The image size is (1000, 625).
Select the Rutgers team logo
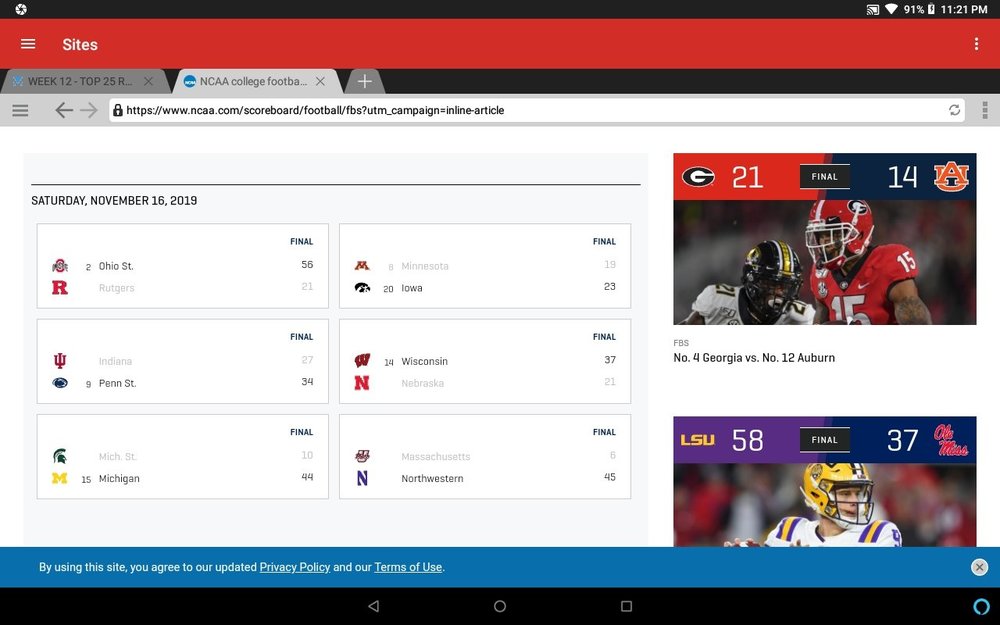60,288
